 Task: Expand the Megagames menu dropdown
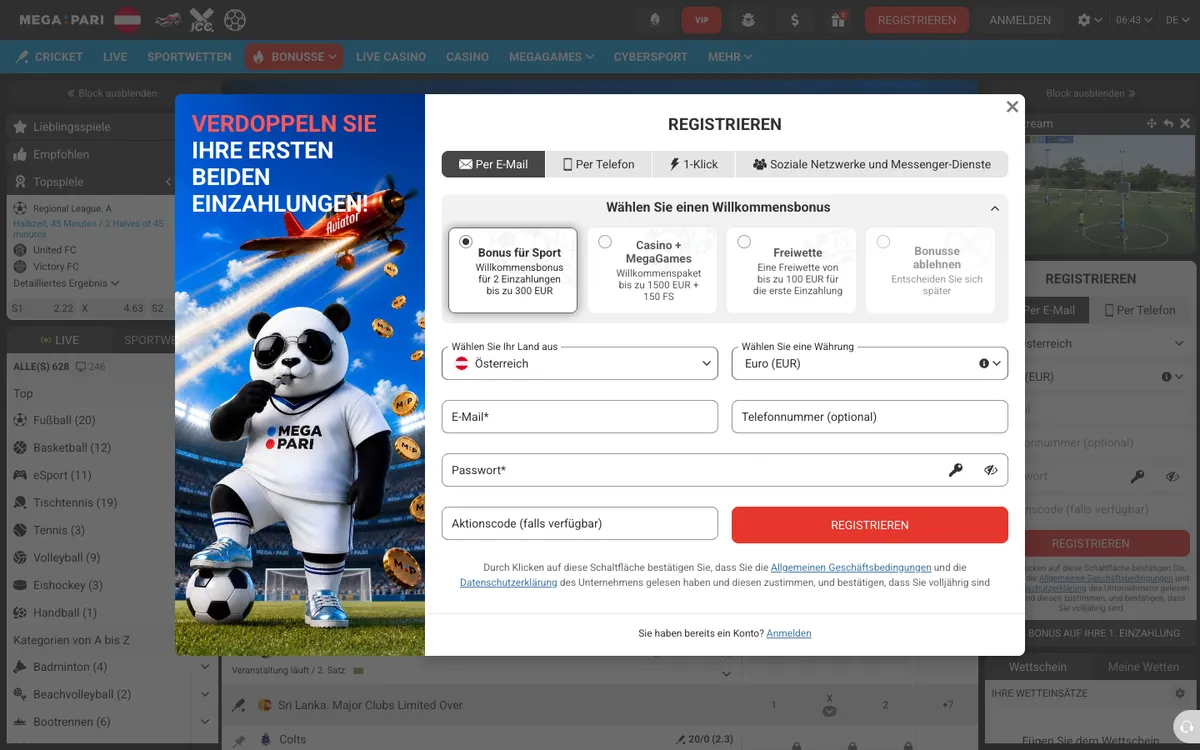[x=553, y=57]
